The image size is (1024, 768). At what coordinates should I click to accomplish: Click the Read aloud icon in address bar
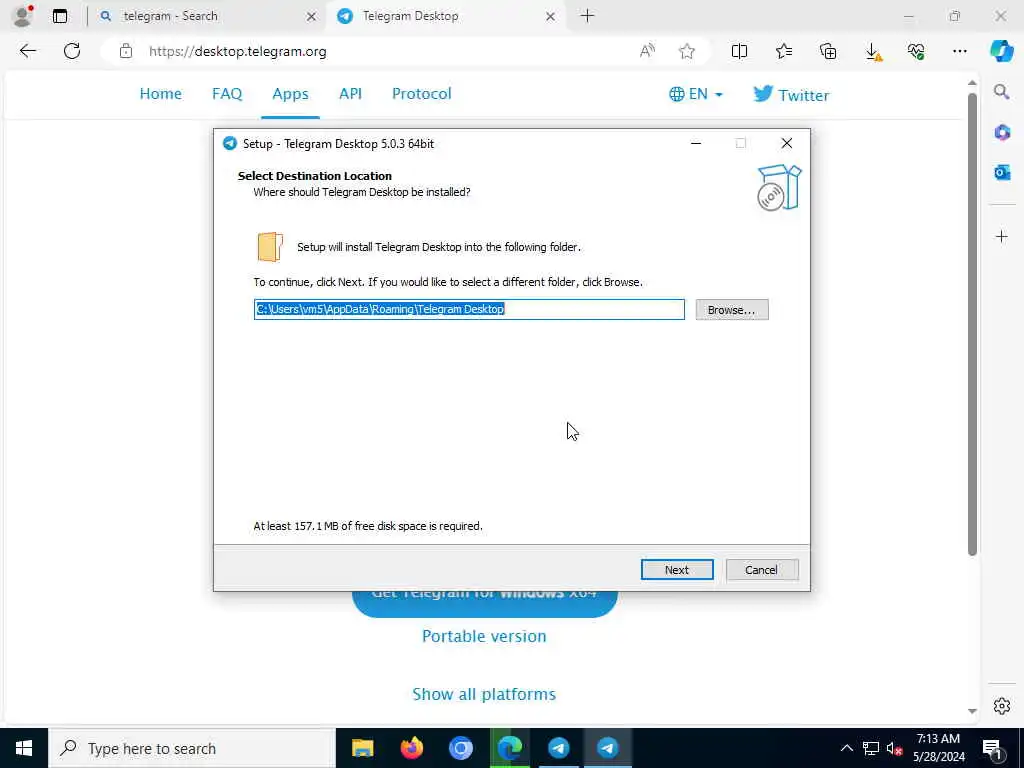(x=647, y=51)
